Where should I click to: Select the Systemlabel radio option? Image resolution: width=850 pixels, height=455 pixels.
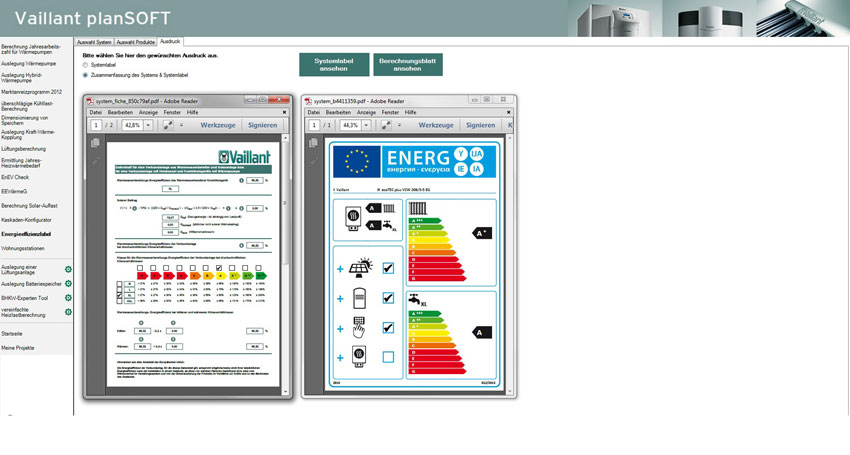coord(85,65)
